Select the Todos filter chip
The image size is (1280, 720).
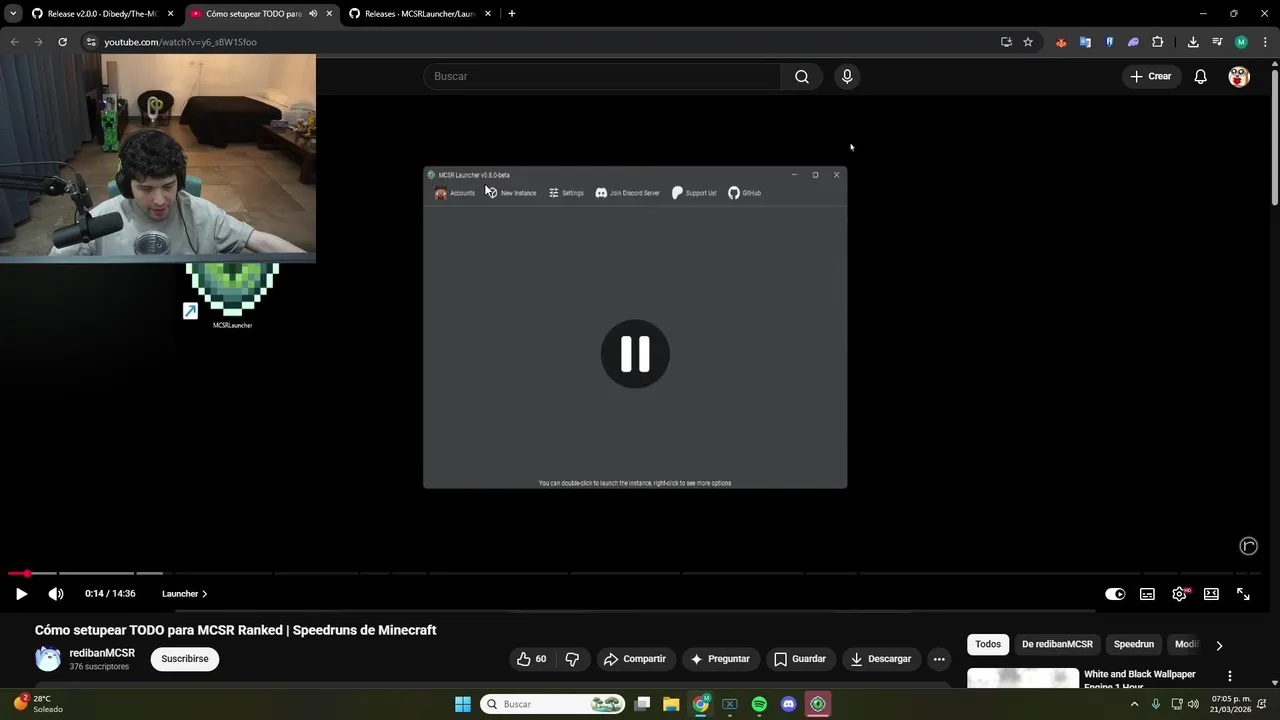[988, 645]
